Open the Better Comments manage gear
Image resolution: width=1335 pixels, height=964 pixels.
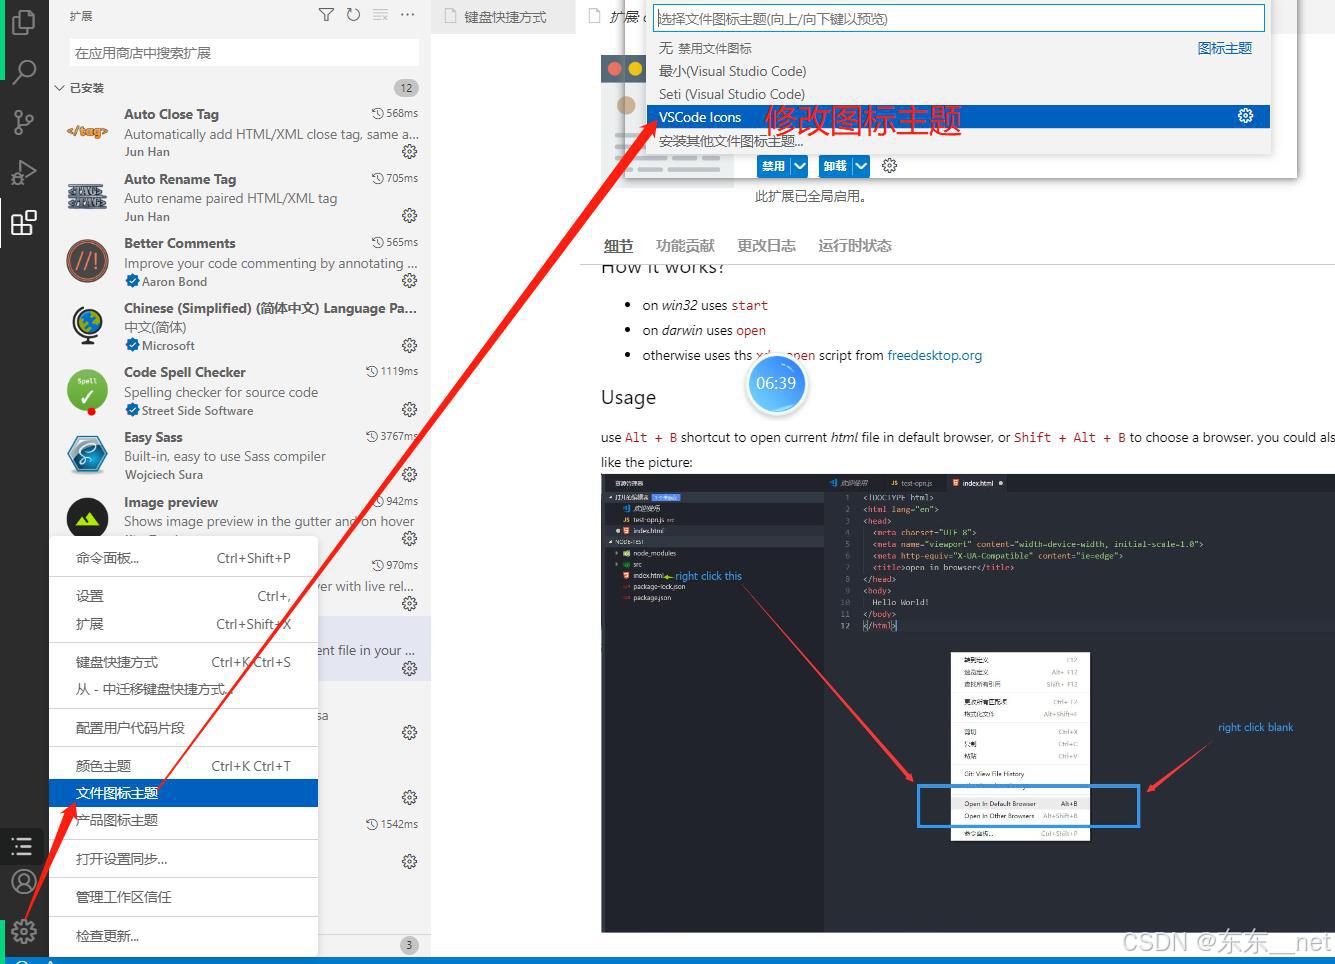click(x=409, y=281)
